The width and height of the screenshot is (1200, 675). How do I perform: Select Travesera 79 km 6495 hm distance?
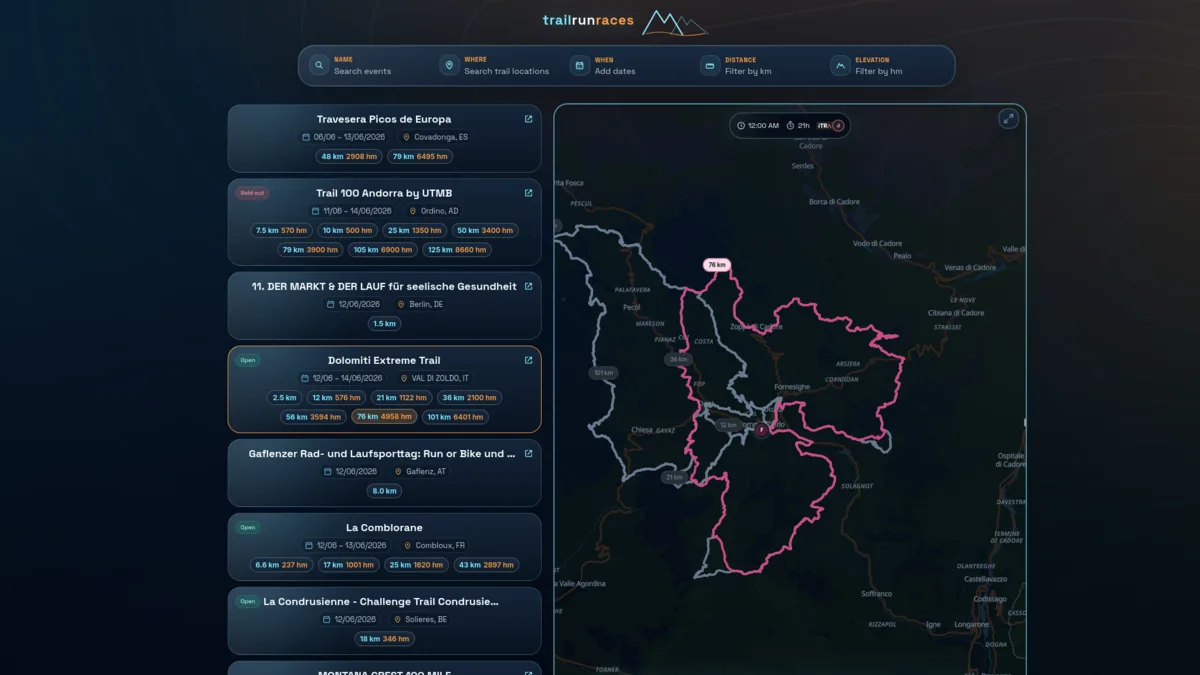point(420,156)
